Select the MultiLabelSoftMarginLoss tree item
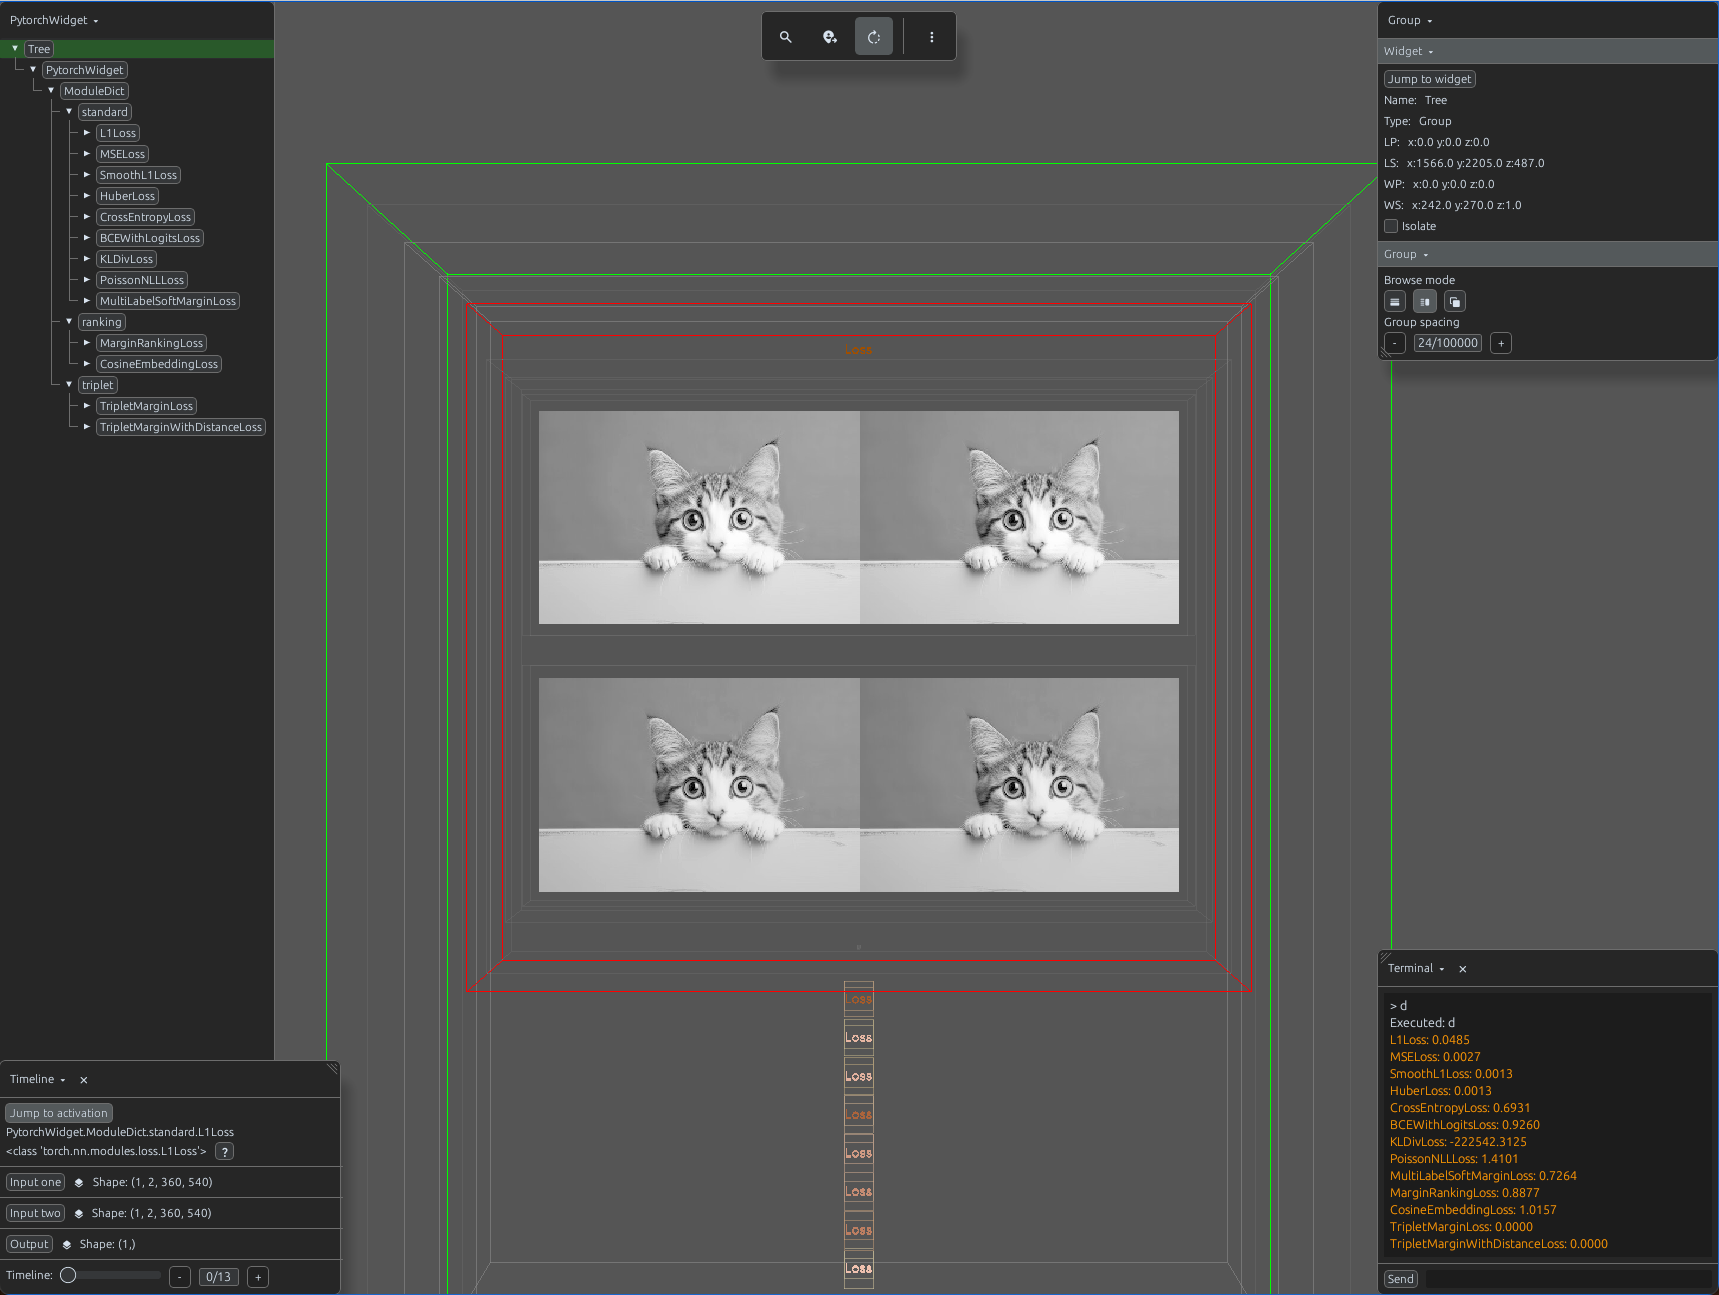The width and height of the screenshot is (1719, 1295). point(168,301)
